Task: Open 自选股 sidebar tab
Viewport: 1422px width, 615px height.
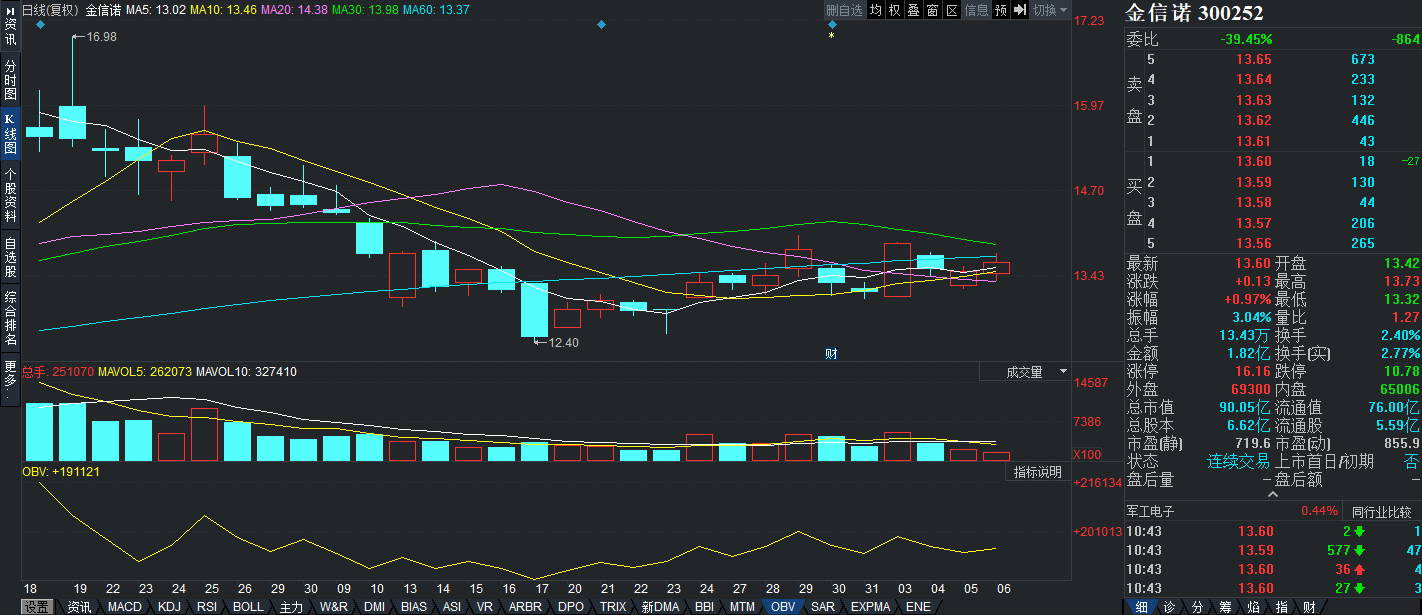Action: tap(10, 257)
